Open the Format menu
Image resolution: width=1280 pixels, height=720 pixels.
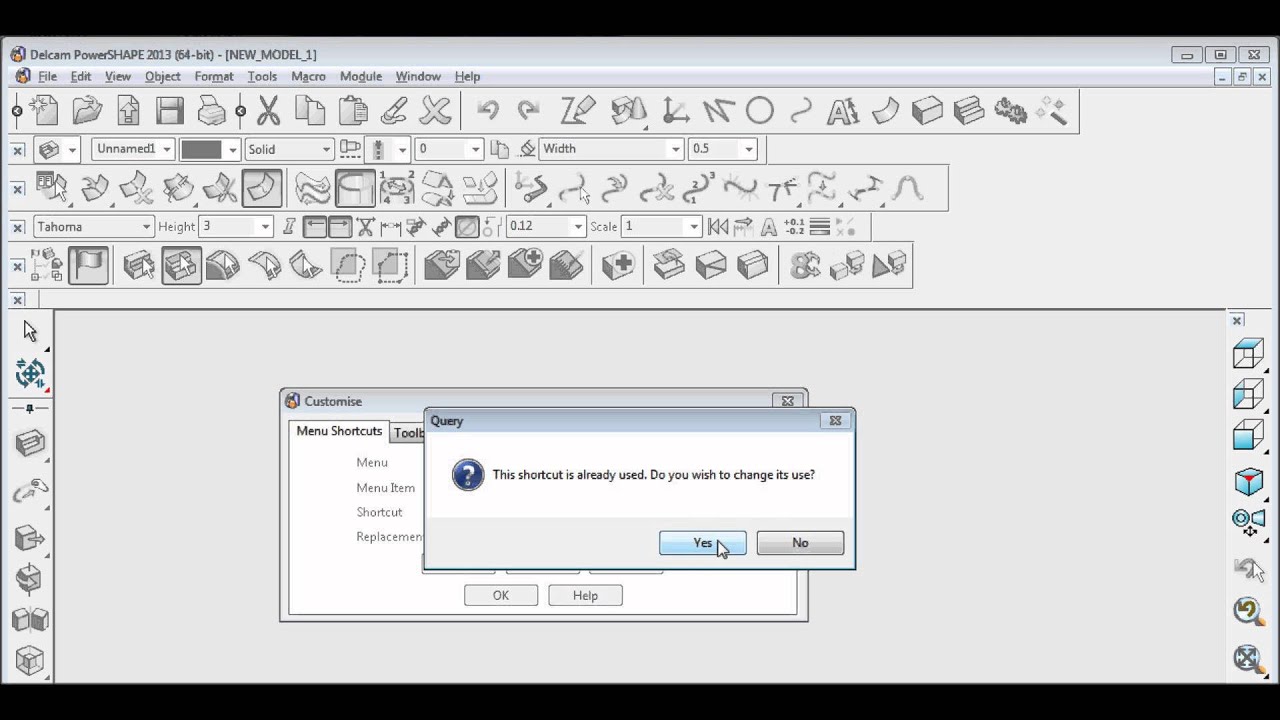pos(214,76)
